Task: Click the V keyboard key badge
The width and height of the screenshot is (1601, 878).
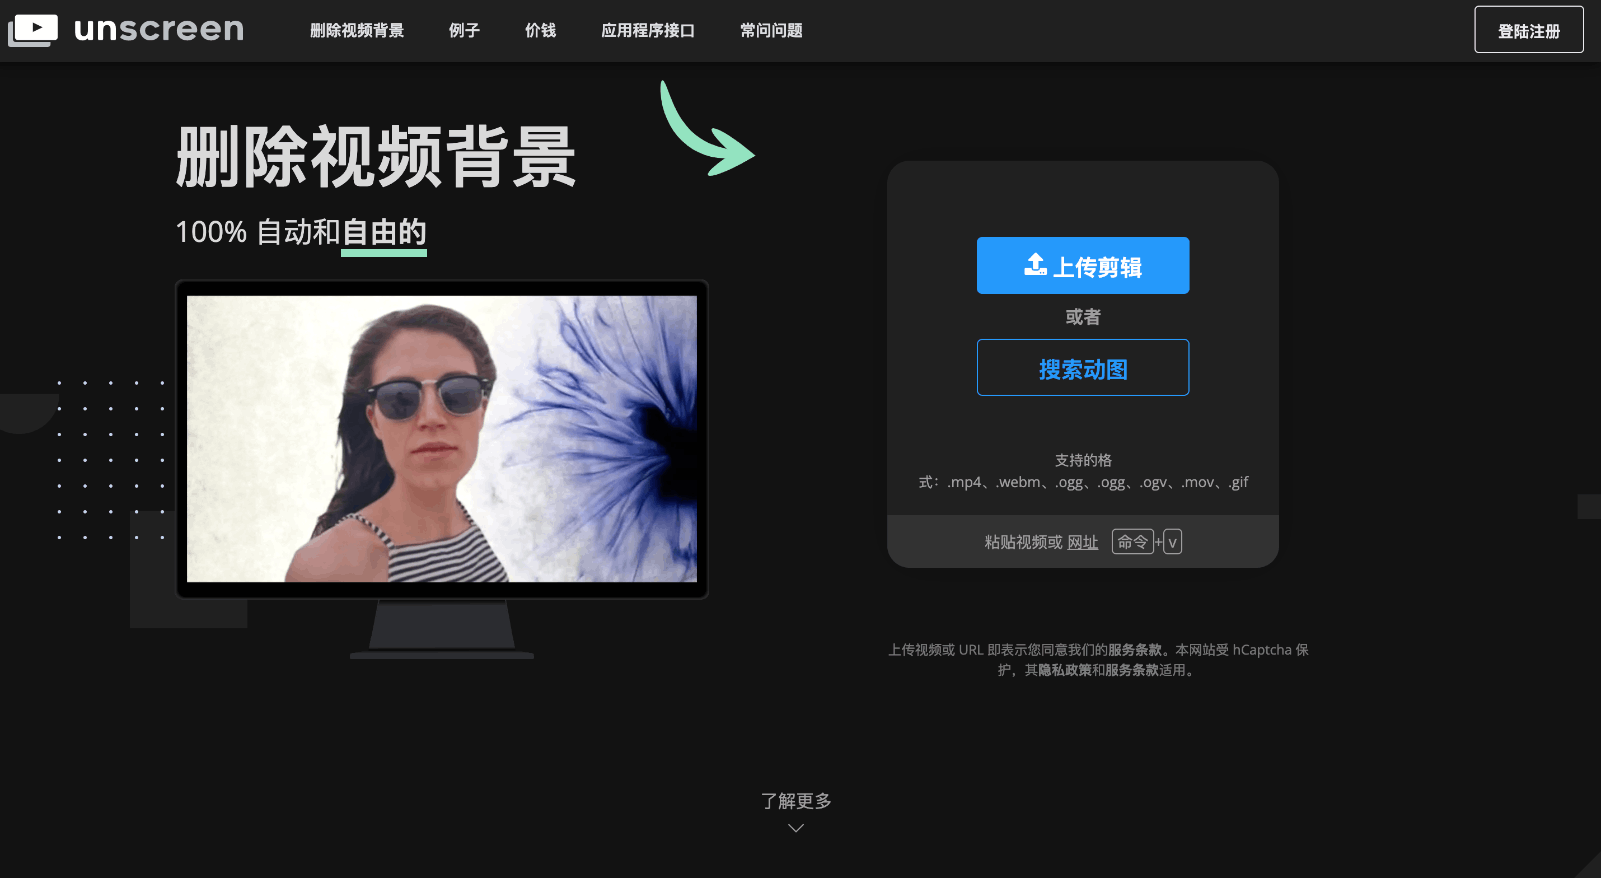Action: (1173, 542)
